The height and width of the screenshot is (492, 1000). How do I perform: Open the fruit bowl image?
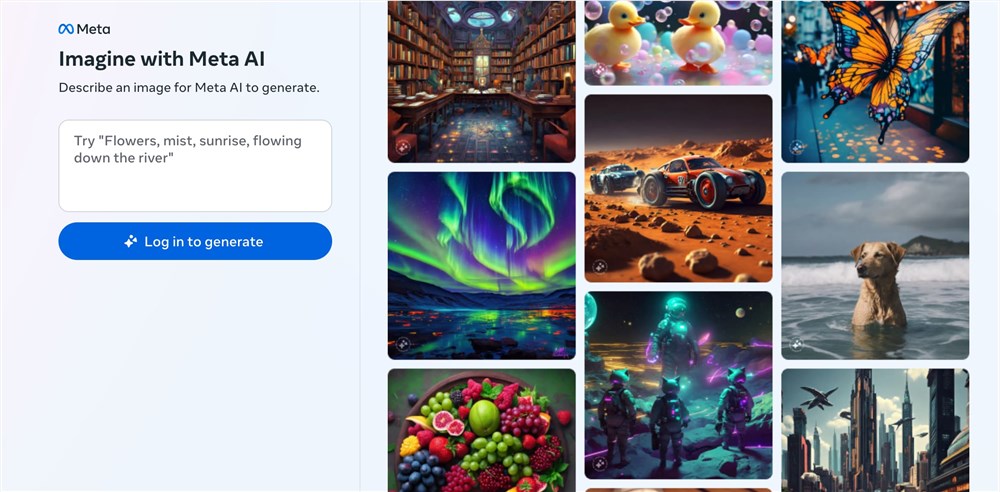(482, 430)
